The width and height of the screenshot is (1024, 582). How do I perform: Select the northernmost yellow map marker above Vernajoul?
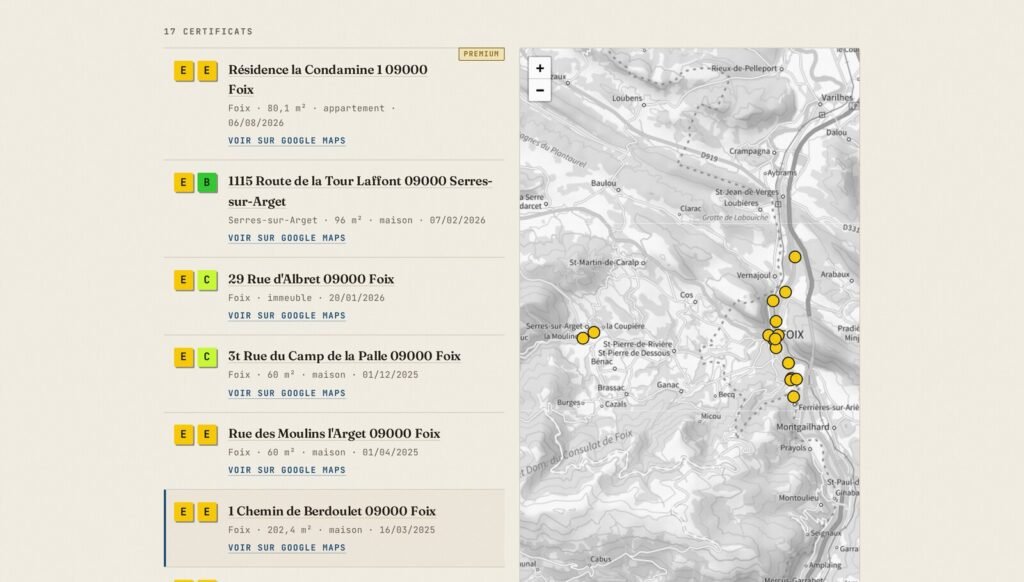pyautogui.click(x=795, y=257)
